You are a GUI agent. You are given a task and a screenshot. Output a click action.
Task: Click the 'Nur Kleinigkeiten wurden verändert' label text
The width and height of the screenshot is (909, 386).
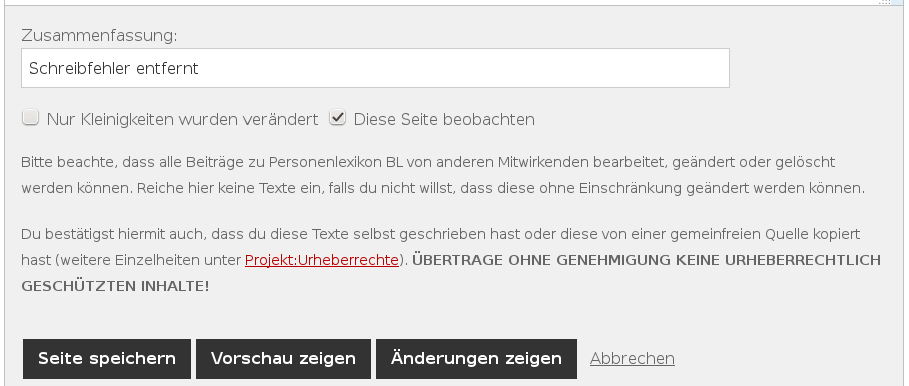click(x=182, y=119)
